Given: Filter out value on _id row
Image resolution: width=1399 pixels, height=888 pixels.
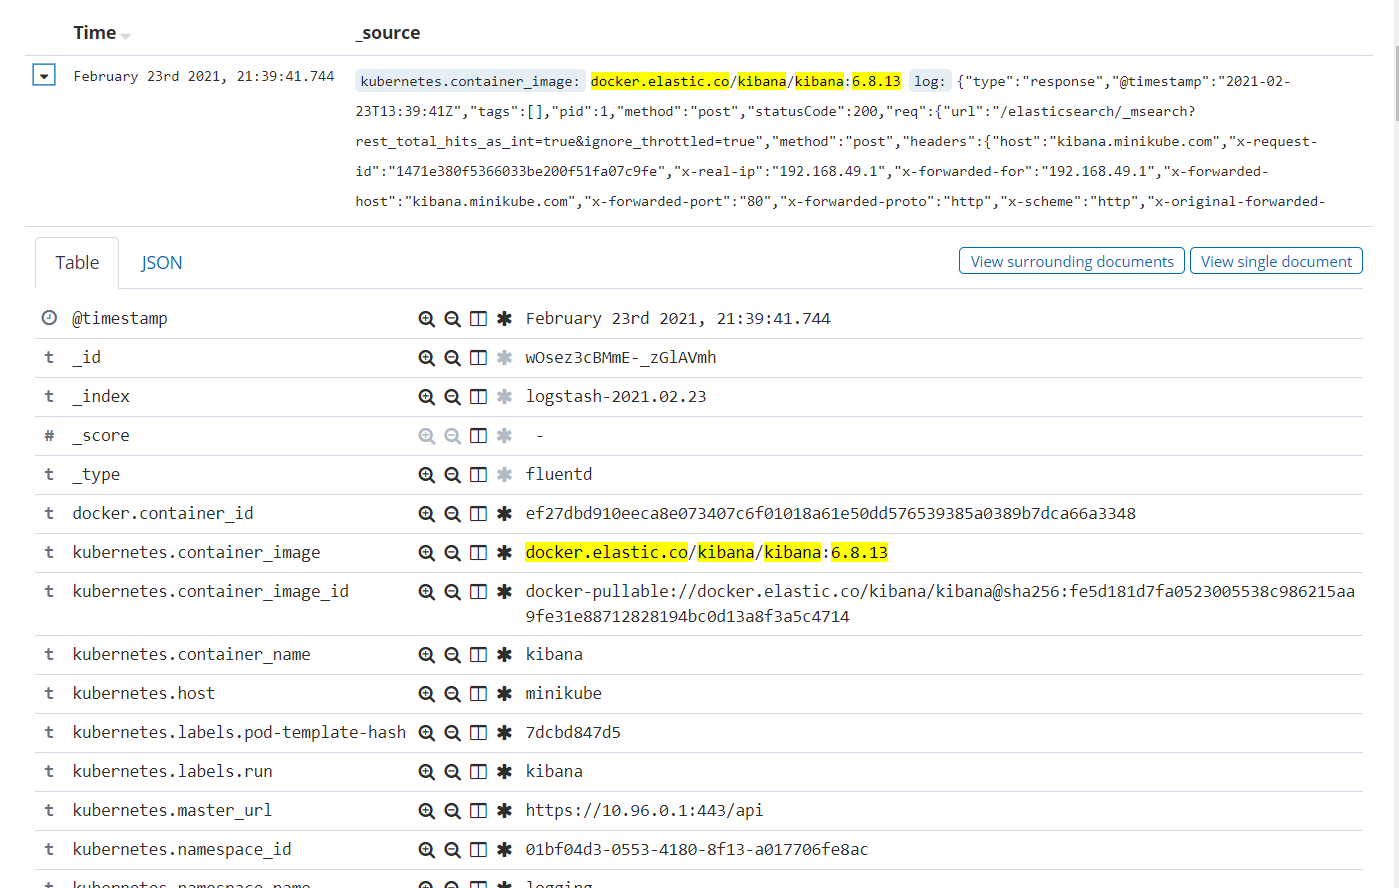Looking at the screenshot, I should pos(453,358).
